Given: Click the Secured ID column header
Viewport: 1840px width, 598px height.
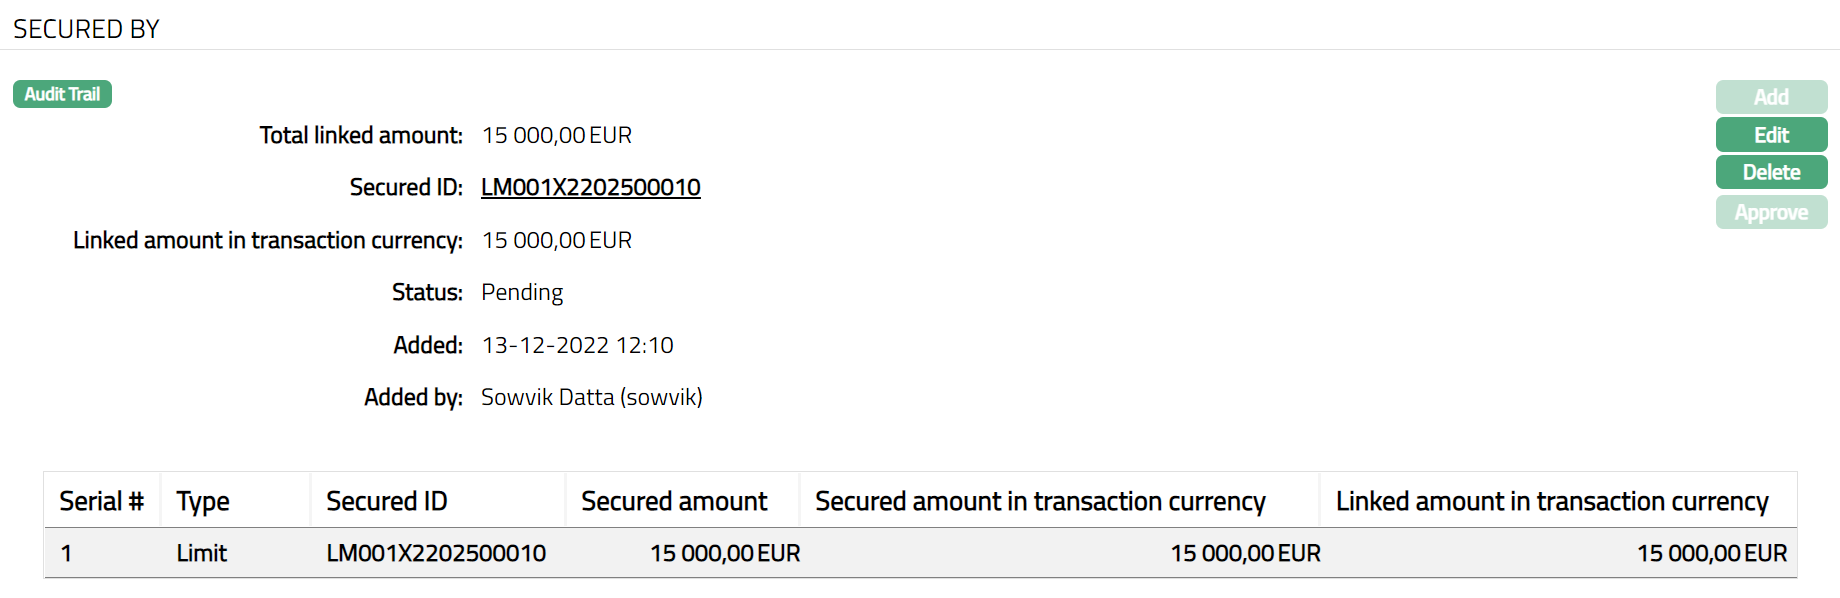Looking at the screenshot, I should [386, 501].
